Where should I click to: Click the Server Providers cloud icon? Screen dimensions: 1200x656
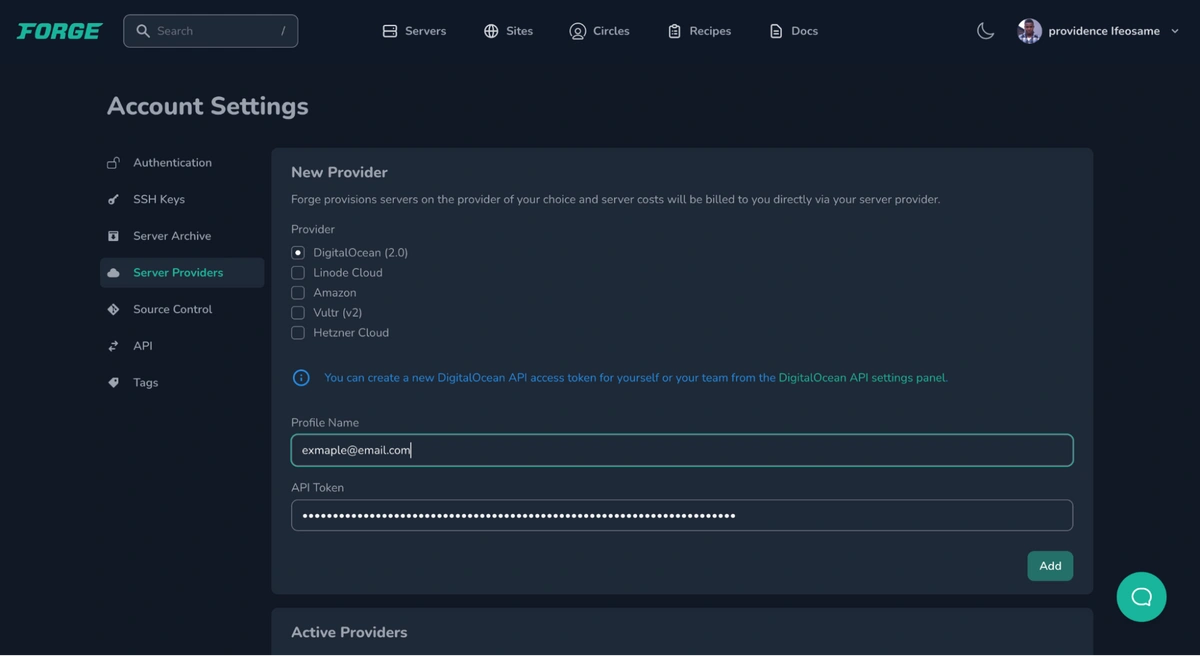[x=113, y=273]
